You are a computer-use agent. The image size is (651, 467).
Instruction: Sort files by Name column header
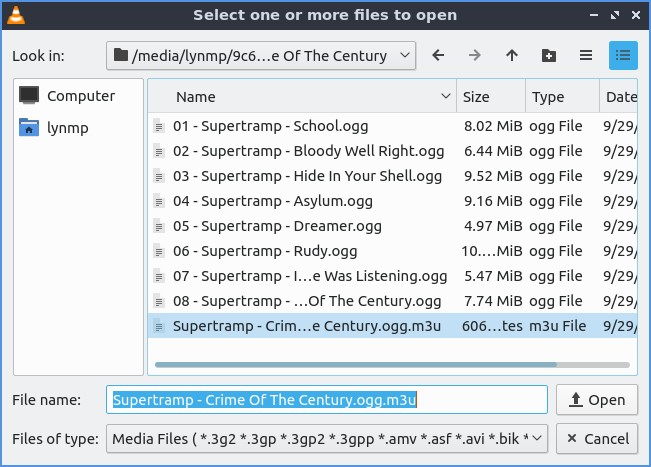pyautogui.click(x=300, y=97)
